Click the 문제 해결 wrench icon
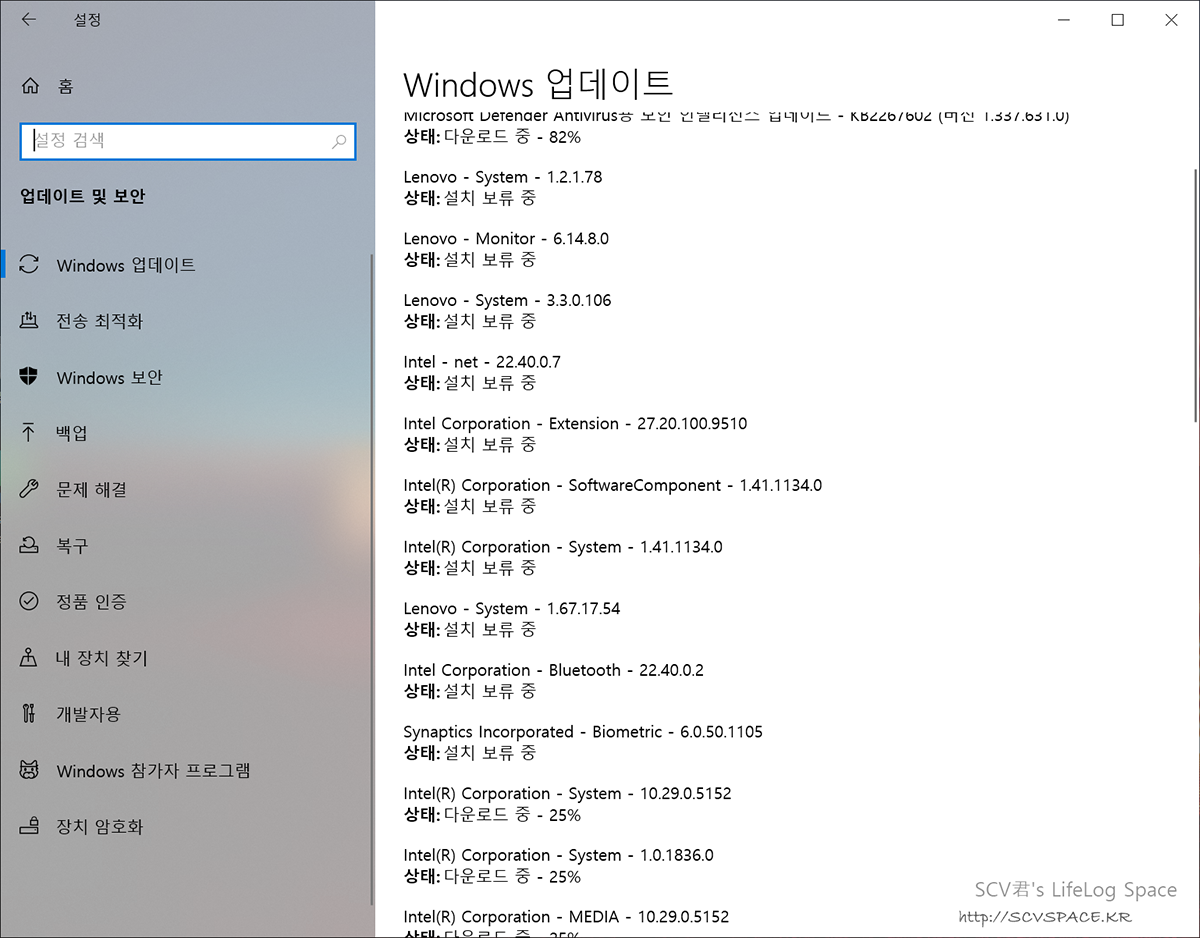Screen dimensions: 1200x938 click(x=30, y=489)
